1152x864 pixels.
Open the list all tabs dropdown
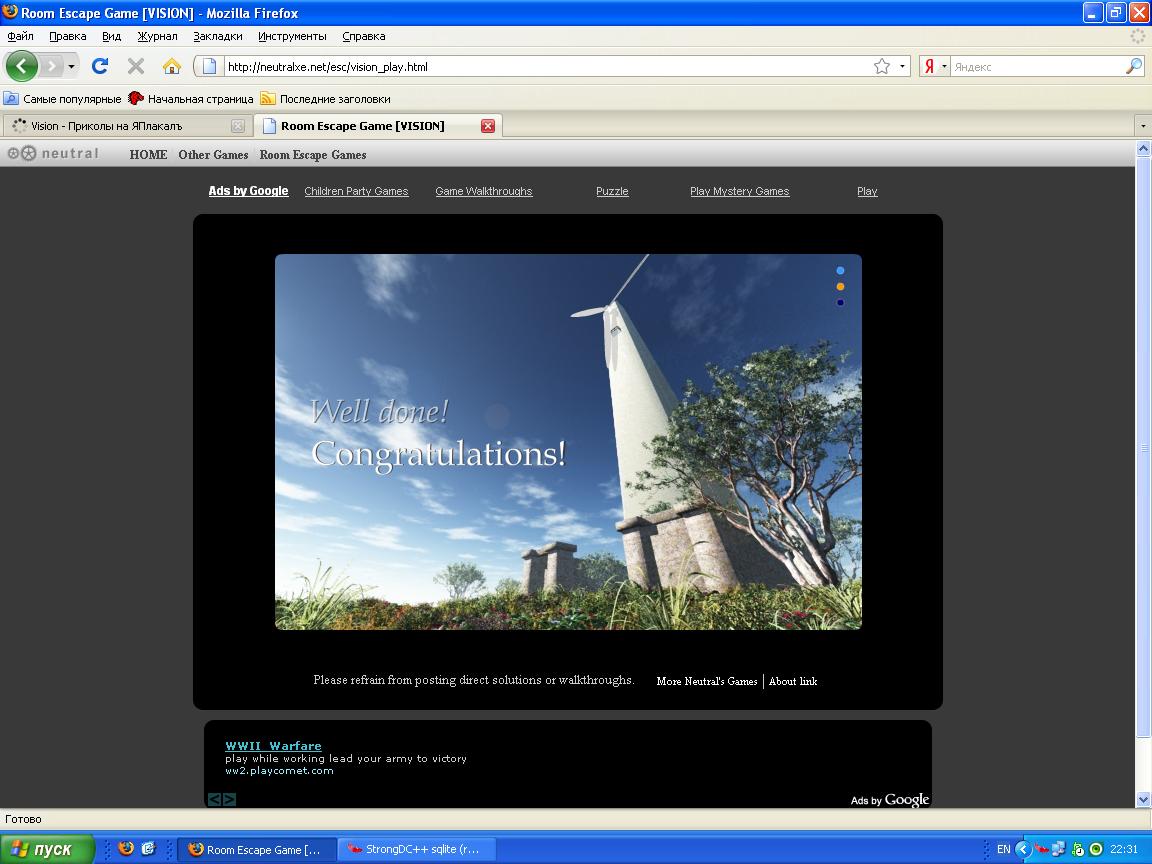point(1142,126)
